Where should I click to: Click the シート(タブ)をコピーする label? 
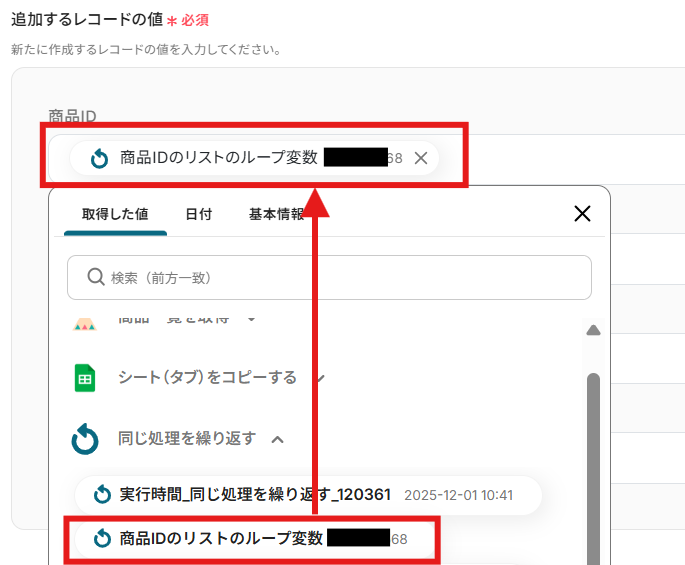click(x=208, y=377)
